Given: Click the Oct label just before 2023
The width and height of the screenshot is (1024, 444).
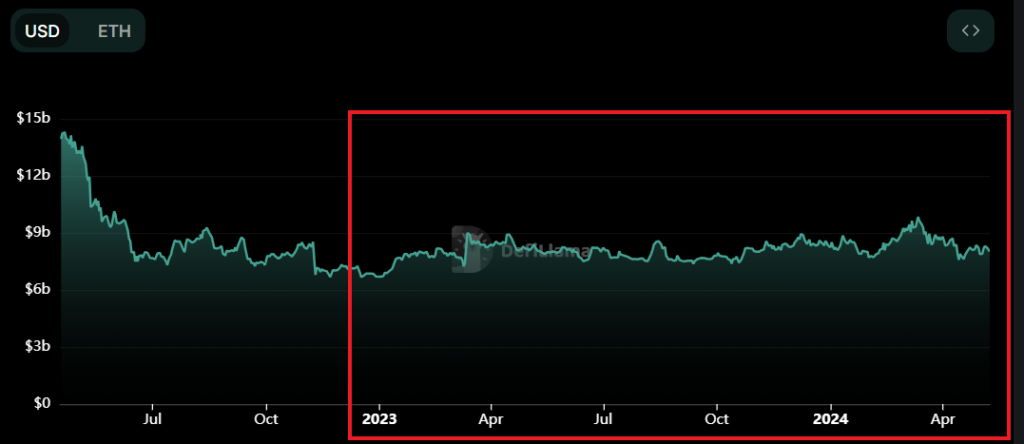Looking at the screenshot, I should click(266, 420).
